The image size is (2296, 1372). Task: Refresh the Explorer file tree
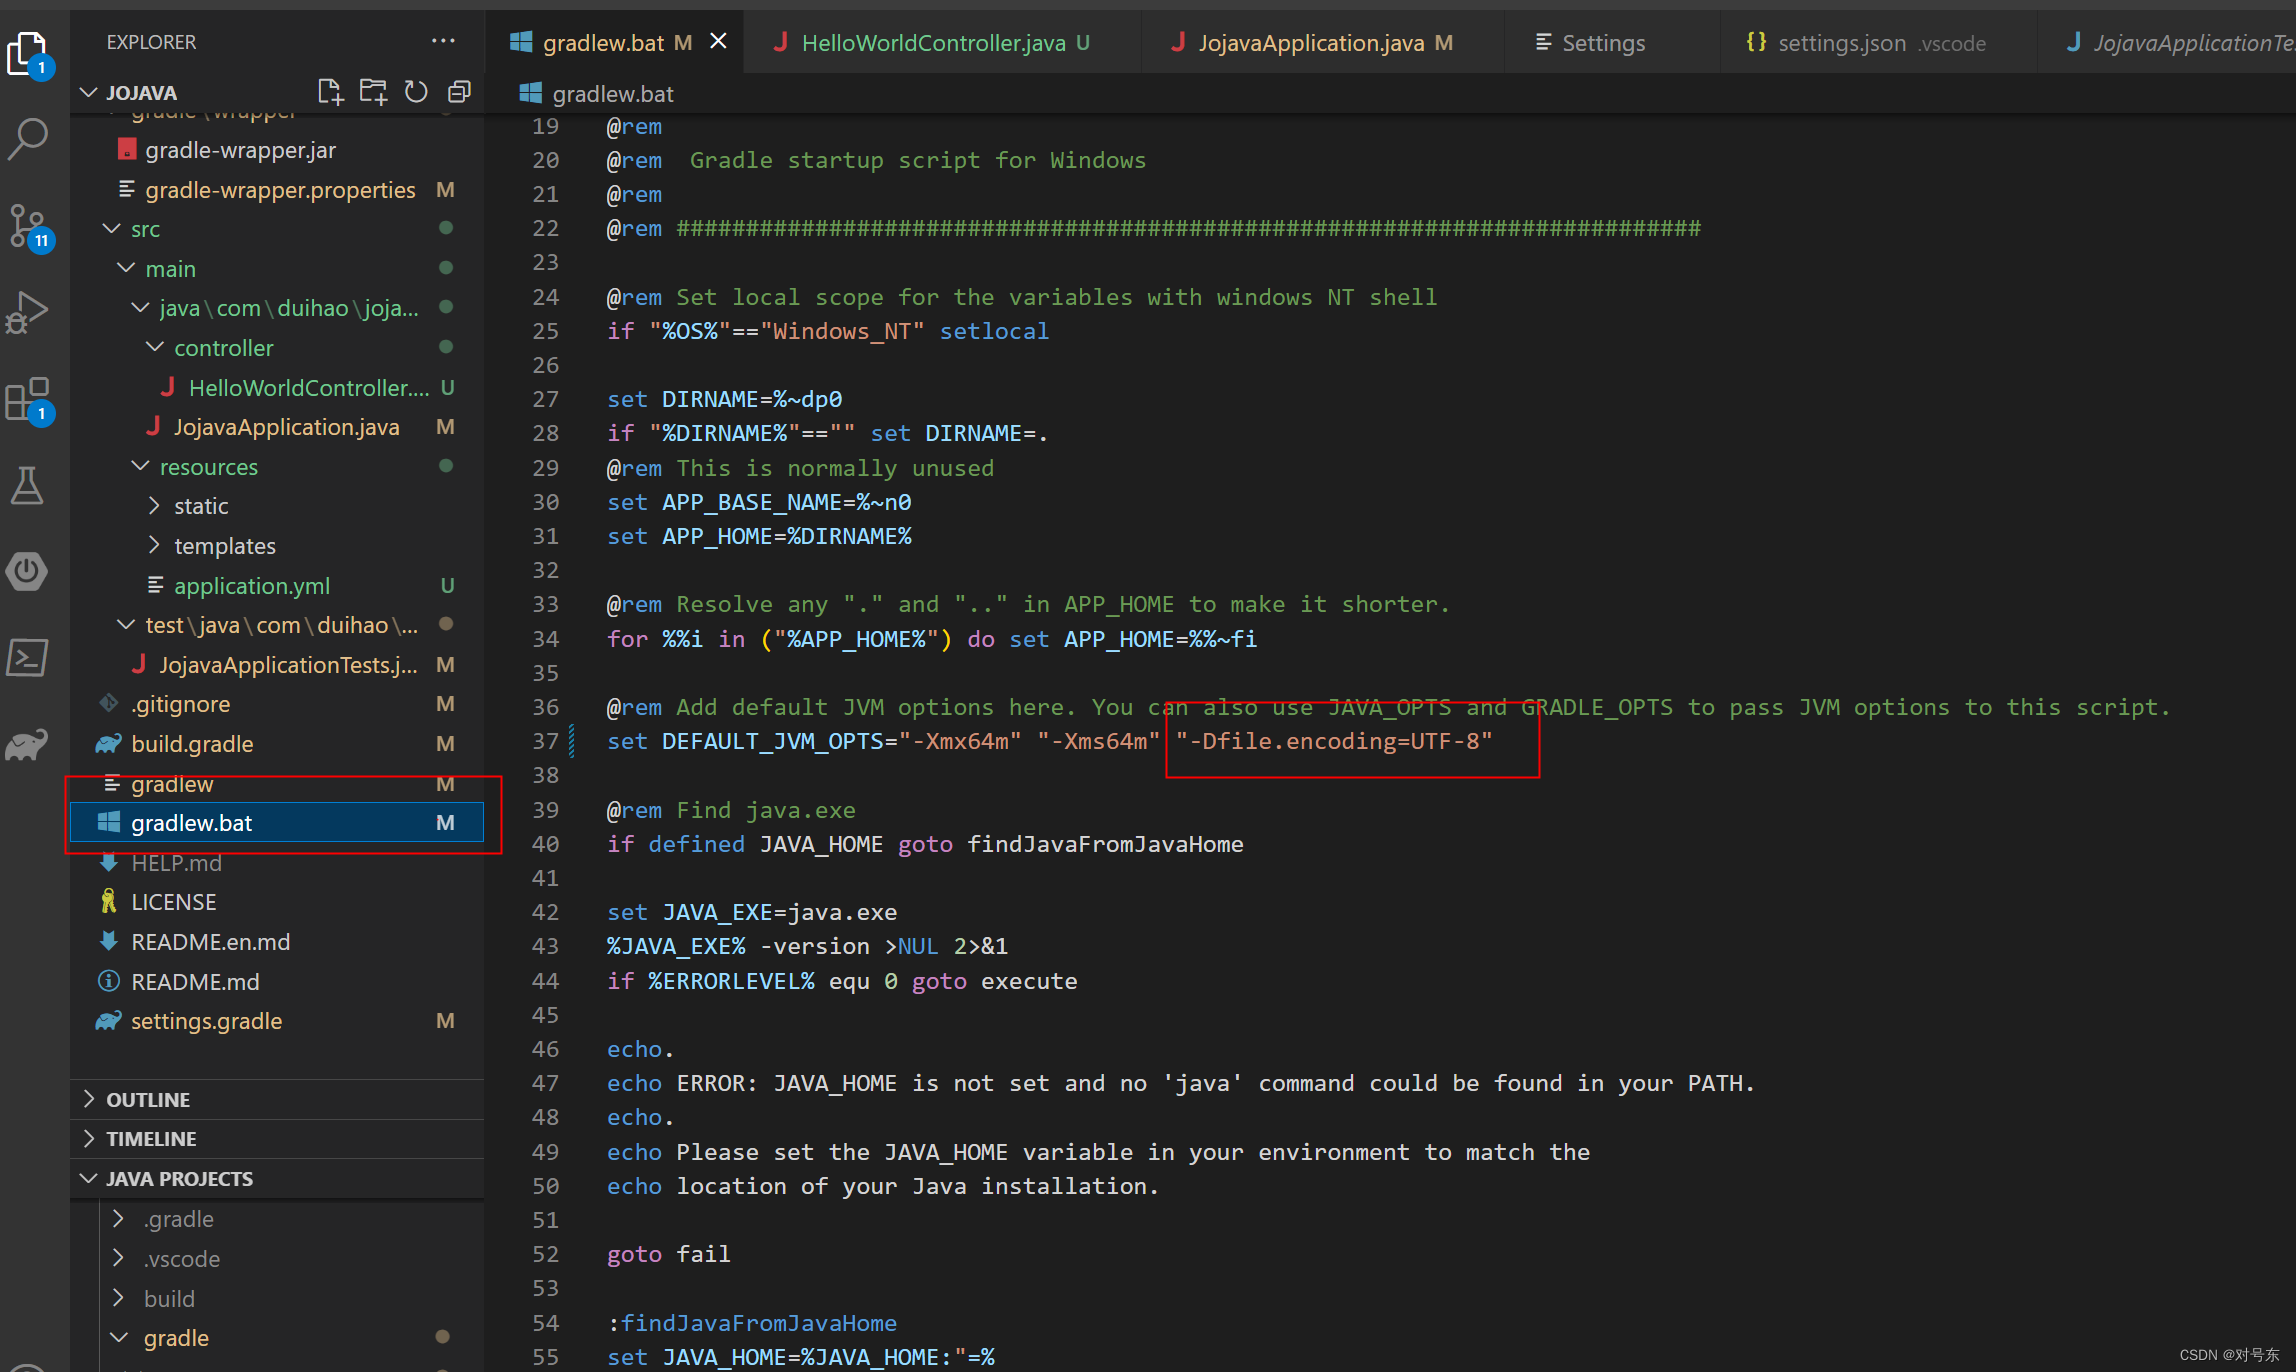coord(416,92)
